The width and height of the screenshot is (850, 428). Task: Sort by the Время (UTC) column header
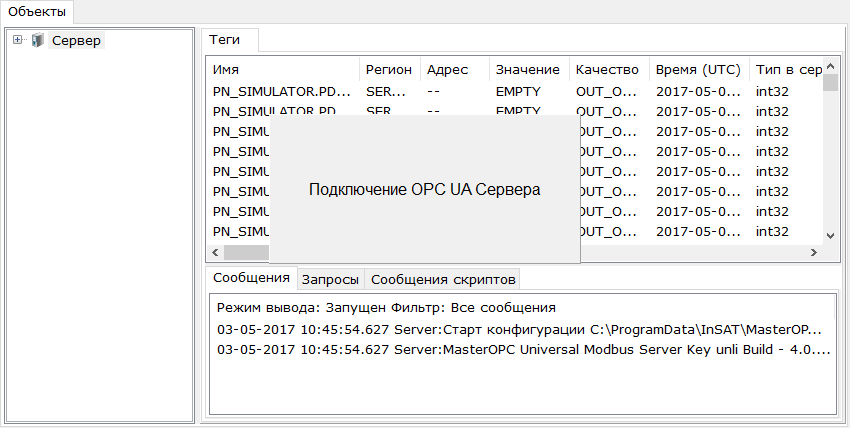click(x=699, y=70)
